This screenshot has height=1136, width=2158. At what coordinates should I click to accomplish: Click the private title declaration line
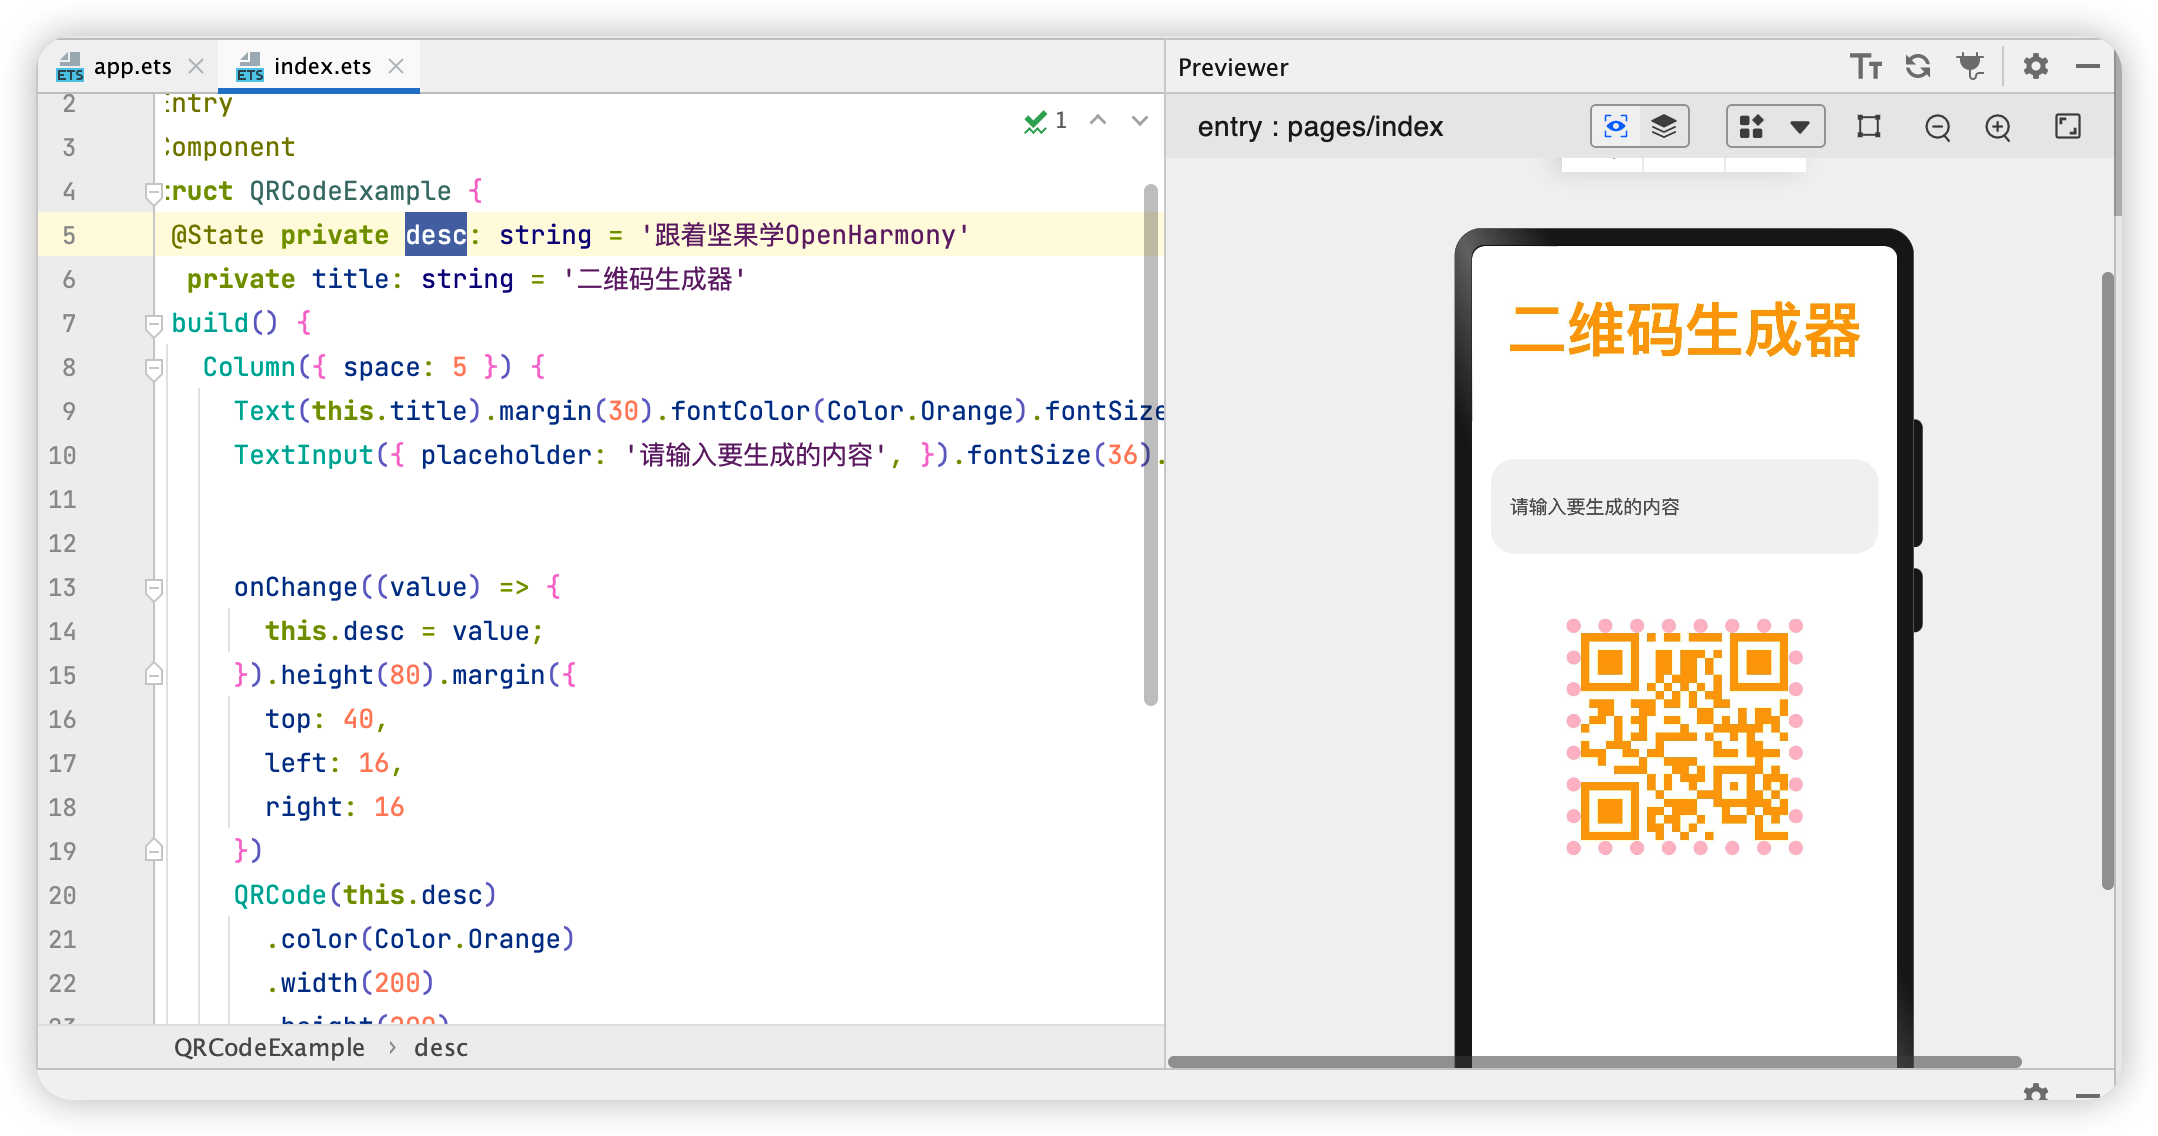[x=466, y=279]
